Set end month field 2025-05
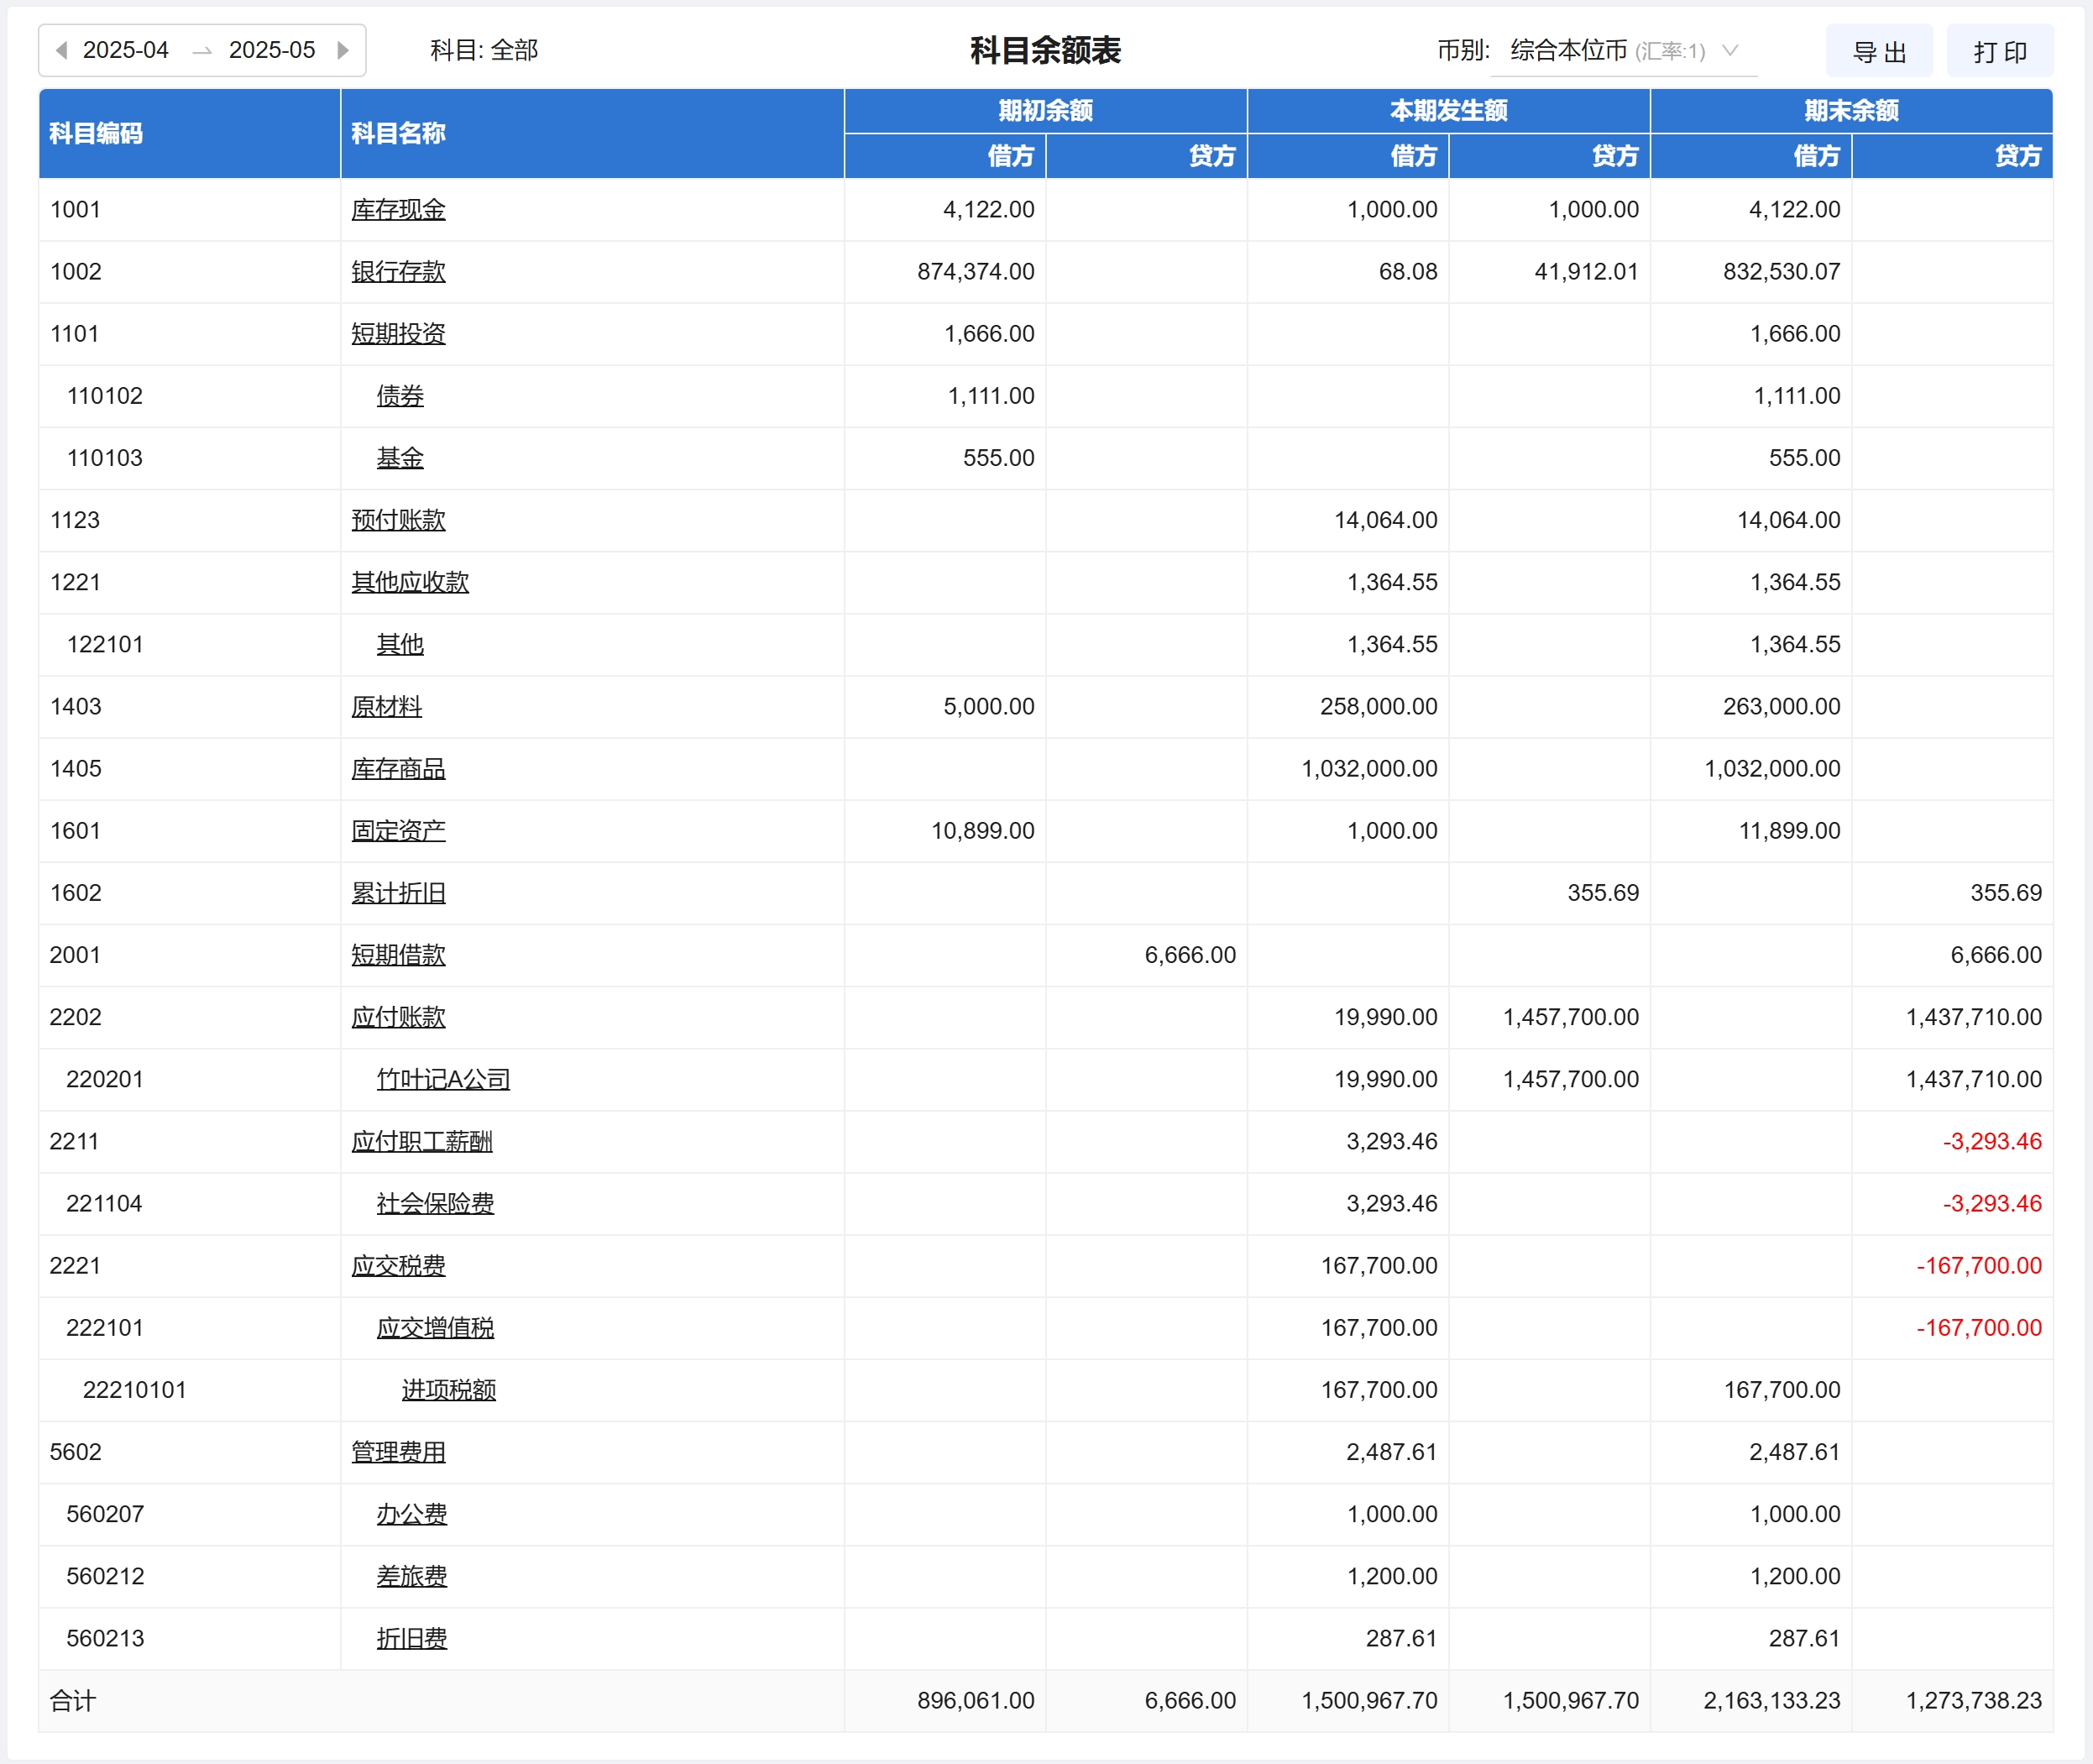The height and width of the screenshot is (1764, 2093). point(272,50)
